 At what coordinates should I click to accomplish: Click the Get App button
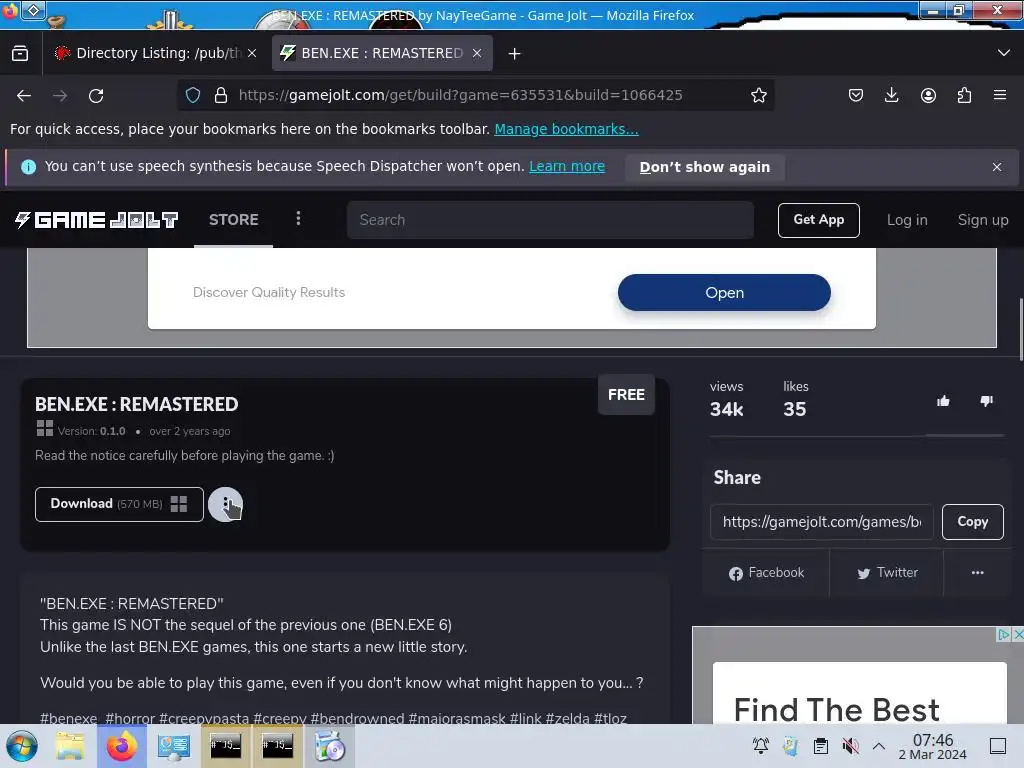coord(818,220)
